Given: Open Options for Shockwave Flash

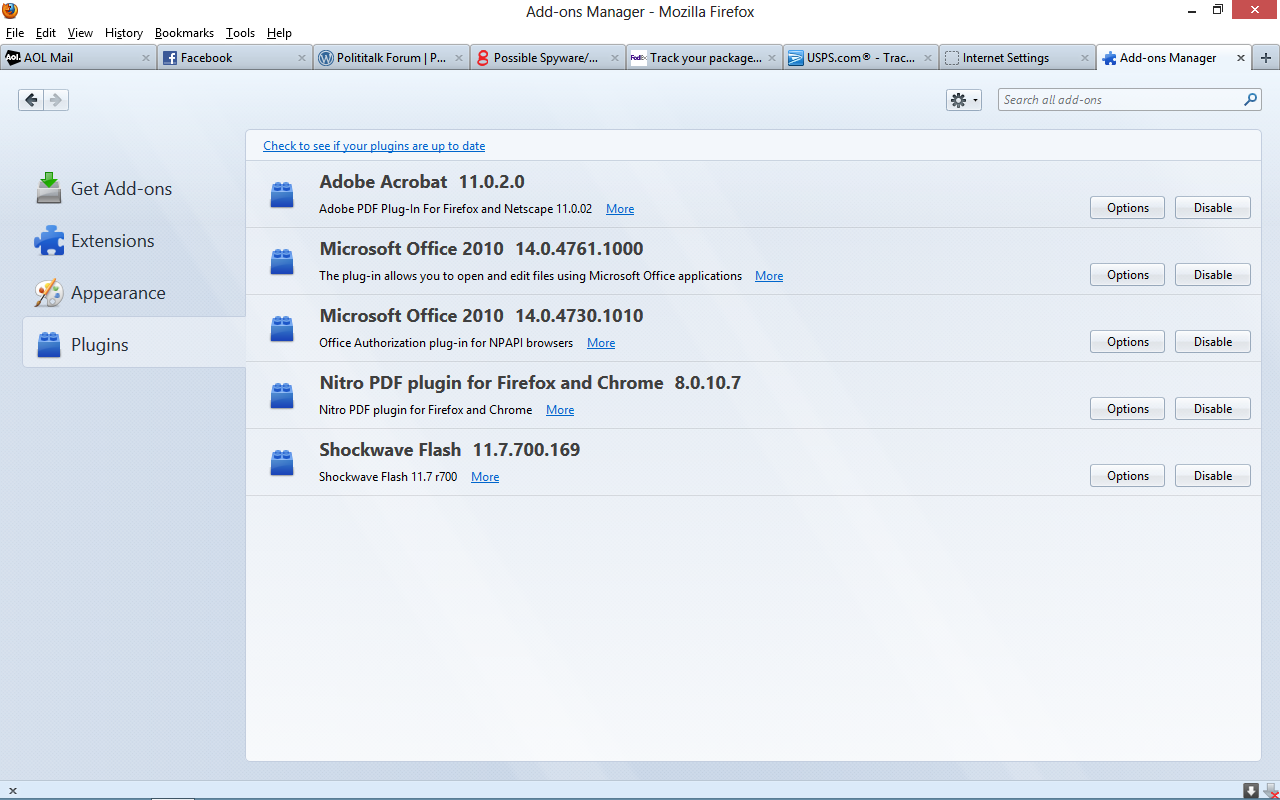Looking at the screenshot, I should tap(1128, 476).
